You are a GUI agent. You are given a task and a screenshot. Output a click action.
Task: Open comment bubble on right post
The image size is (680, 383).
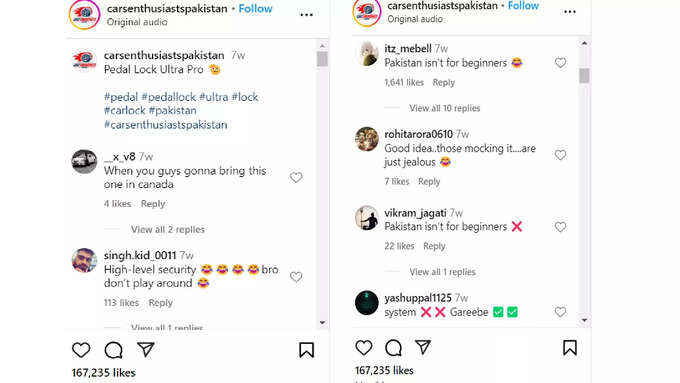tap(393, 348)
